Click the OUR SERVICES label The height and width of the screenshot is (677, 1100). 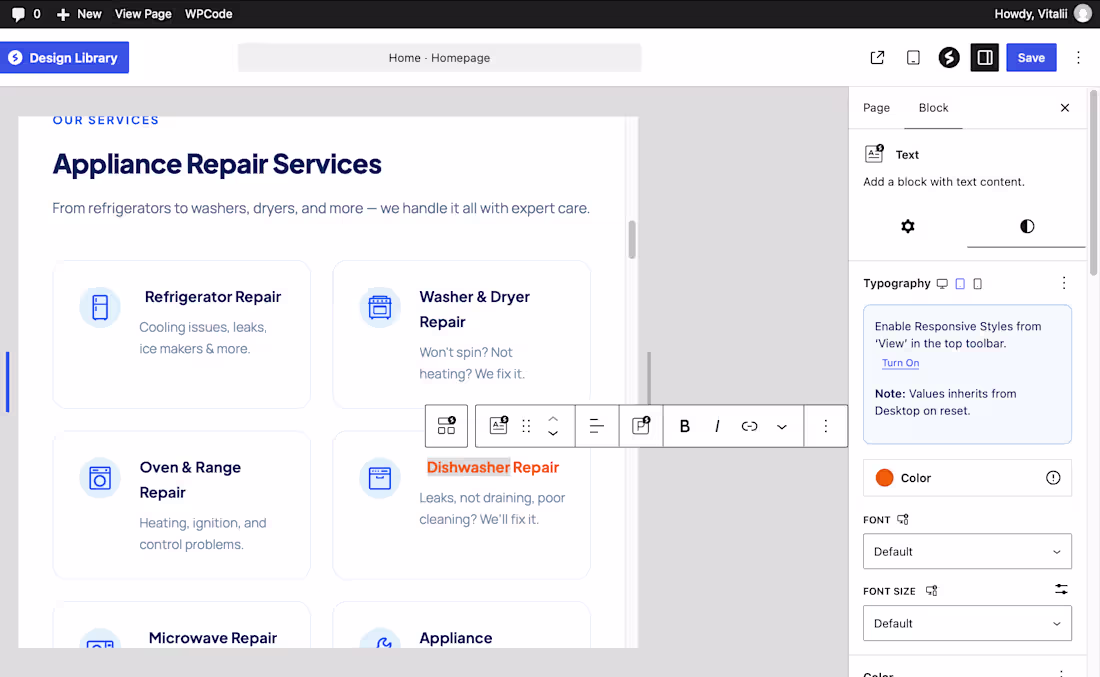click(x=106, y=120)
